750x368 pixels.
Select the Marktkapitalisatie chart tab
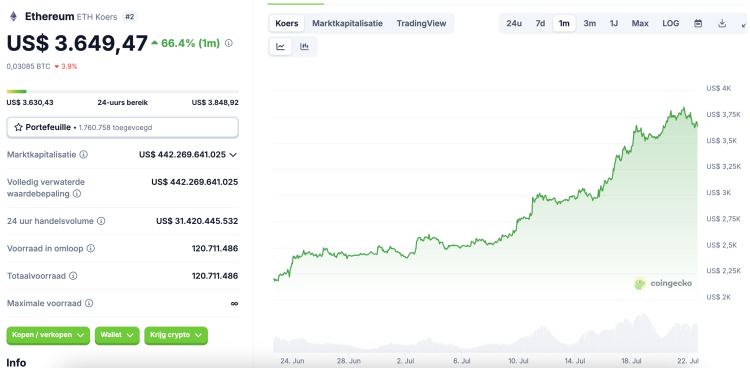[x=348, y=23]
